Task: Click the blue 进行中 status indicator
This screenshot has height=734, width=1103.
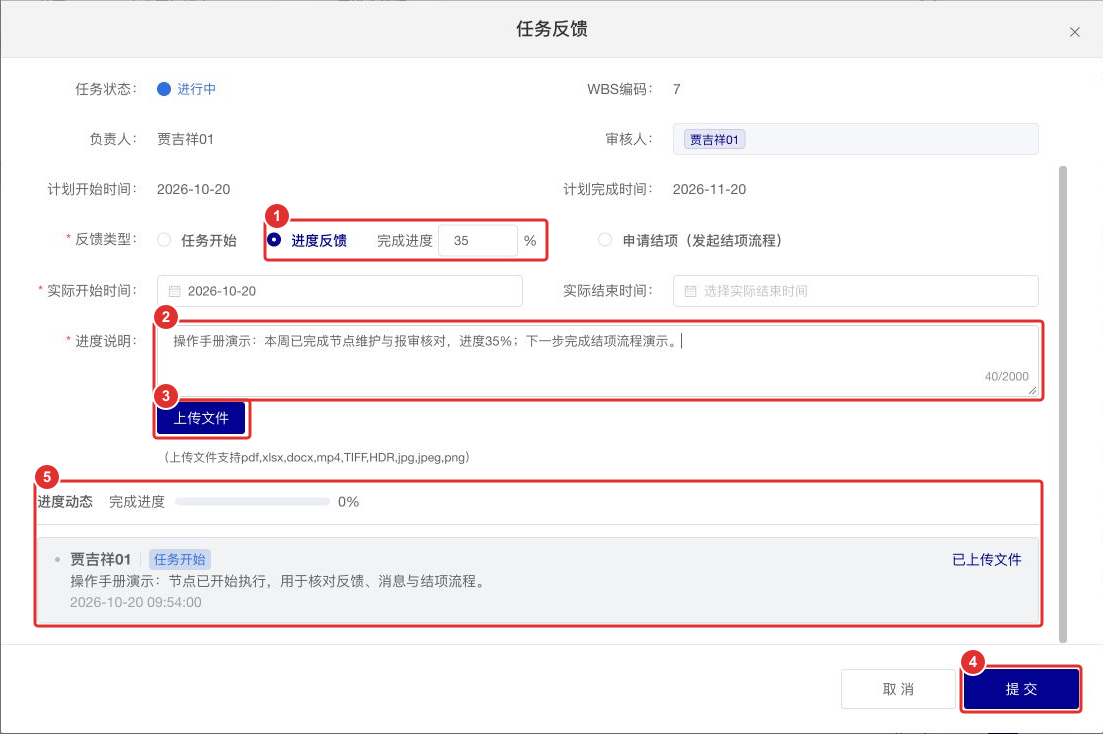Action: [164, 89]
